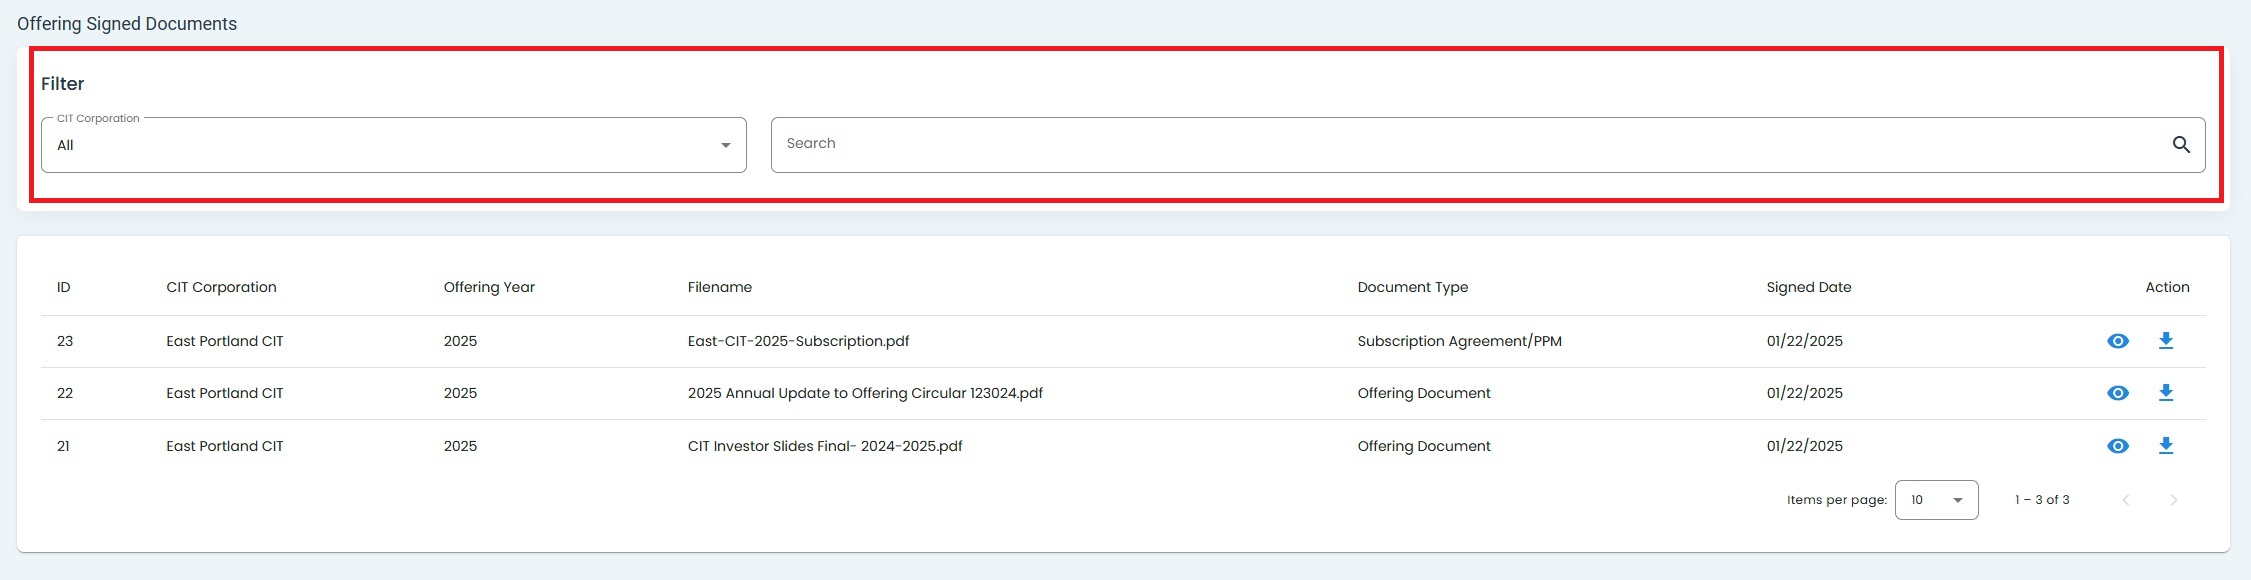Sort by the Filename column header
Viewport: 2251px width, 580px height.
tap(719, 287)
